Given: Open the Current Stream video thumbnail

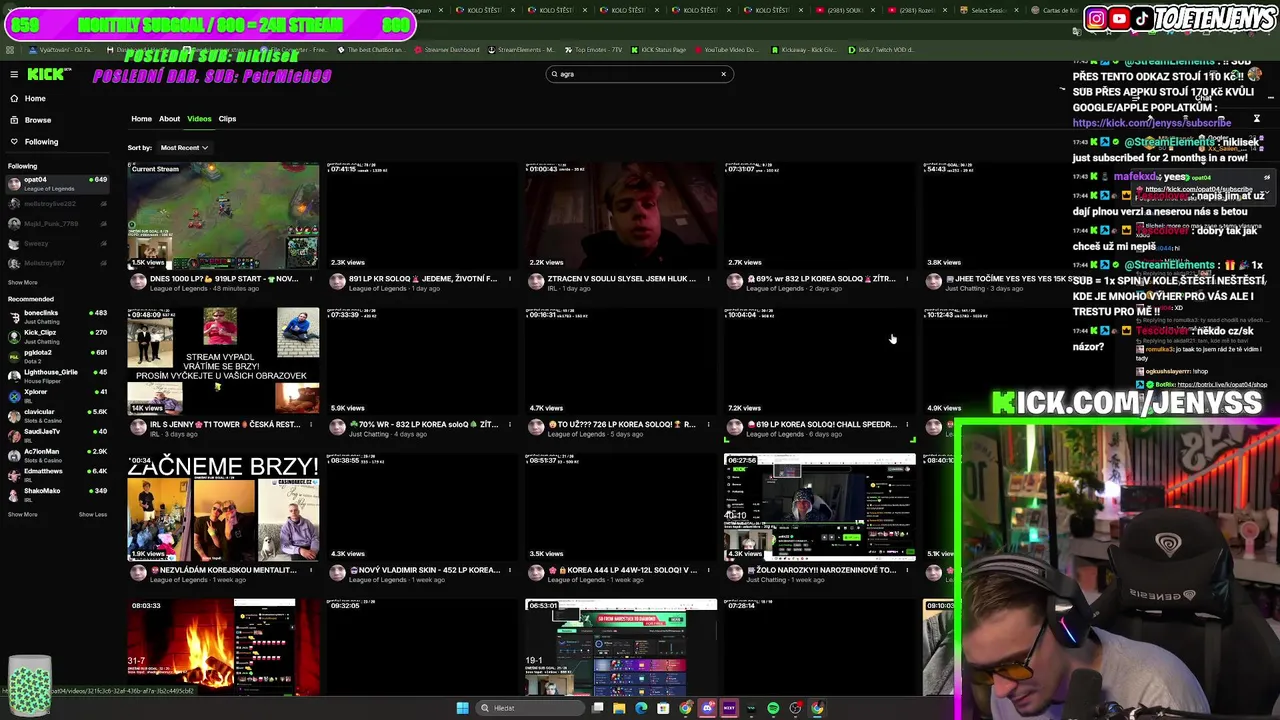Looking at the screenshot, I should 223,216.
